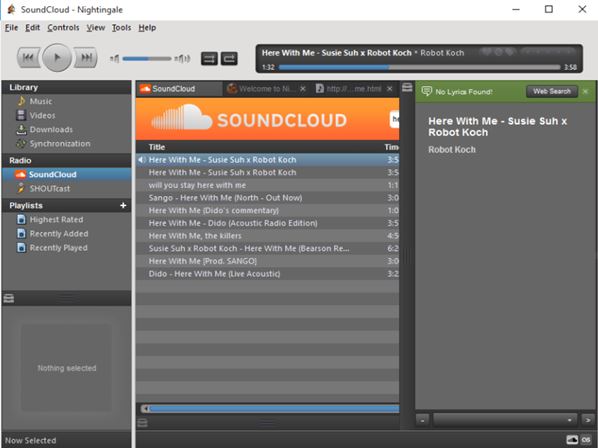Open Music library
Viewport: 598px width, 448px height.
(40, 101)
